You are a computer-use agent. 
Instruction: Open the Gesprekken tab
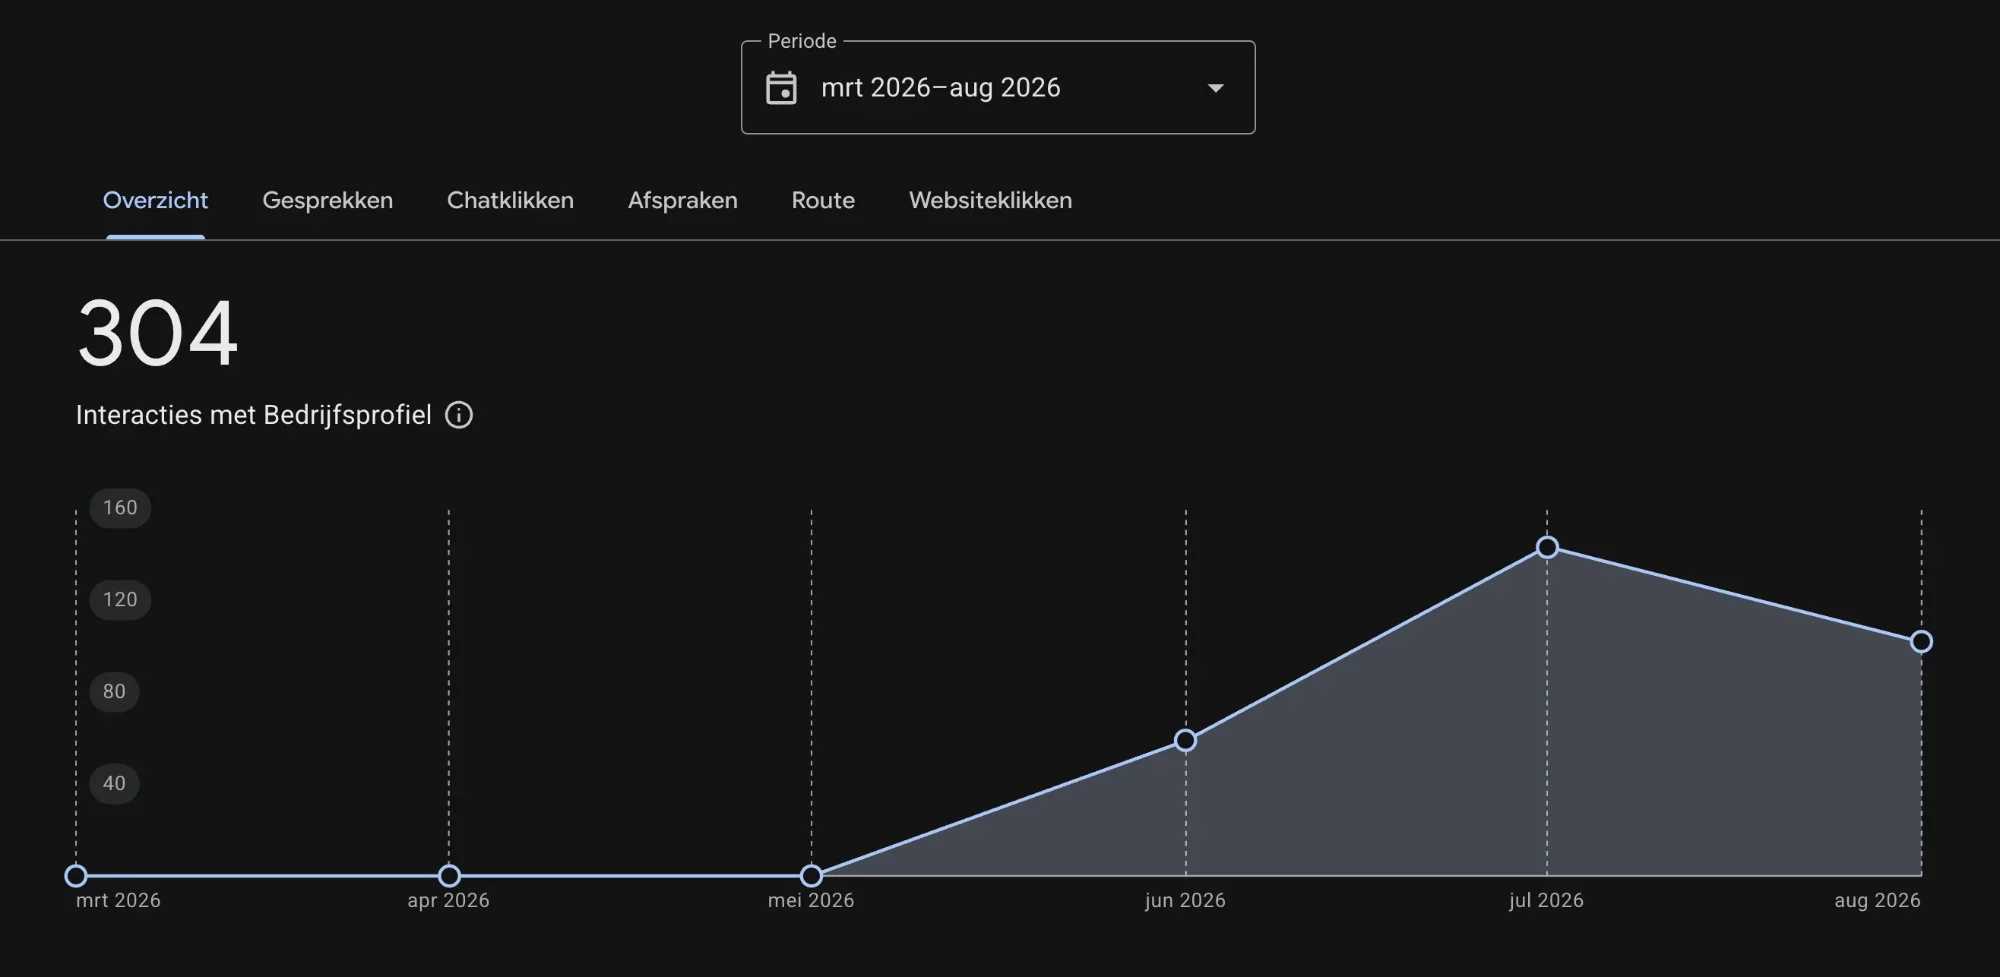coord(327,200)
